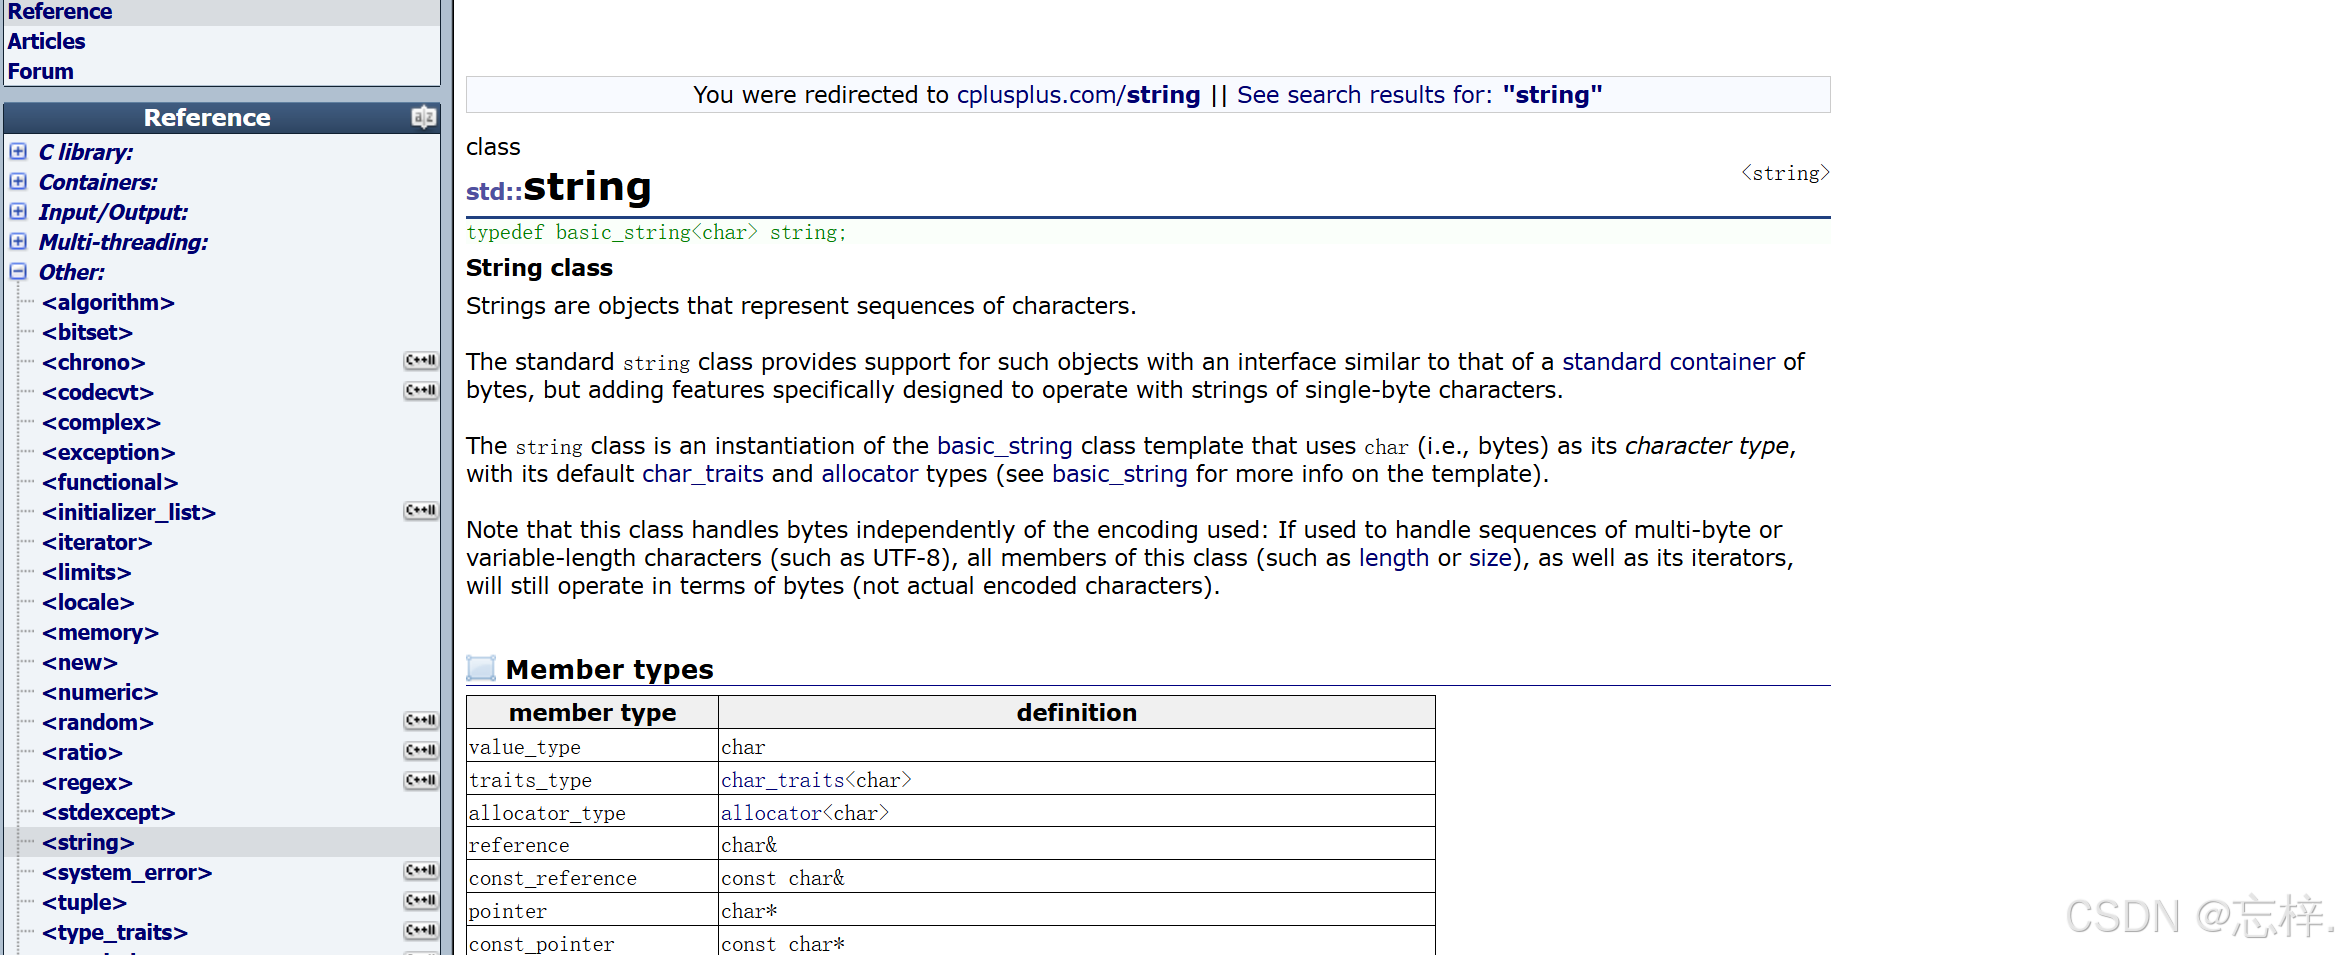
Task: Select the 'const char&' definition cell
Action: tap(1076, 877)
